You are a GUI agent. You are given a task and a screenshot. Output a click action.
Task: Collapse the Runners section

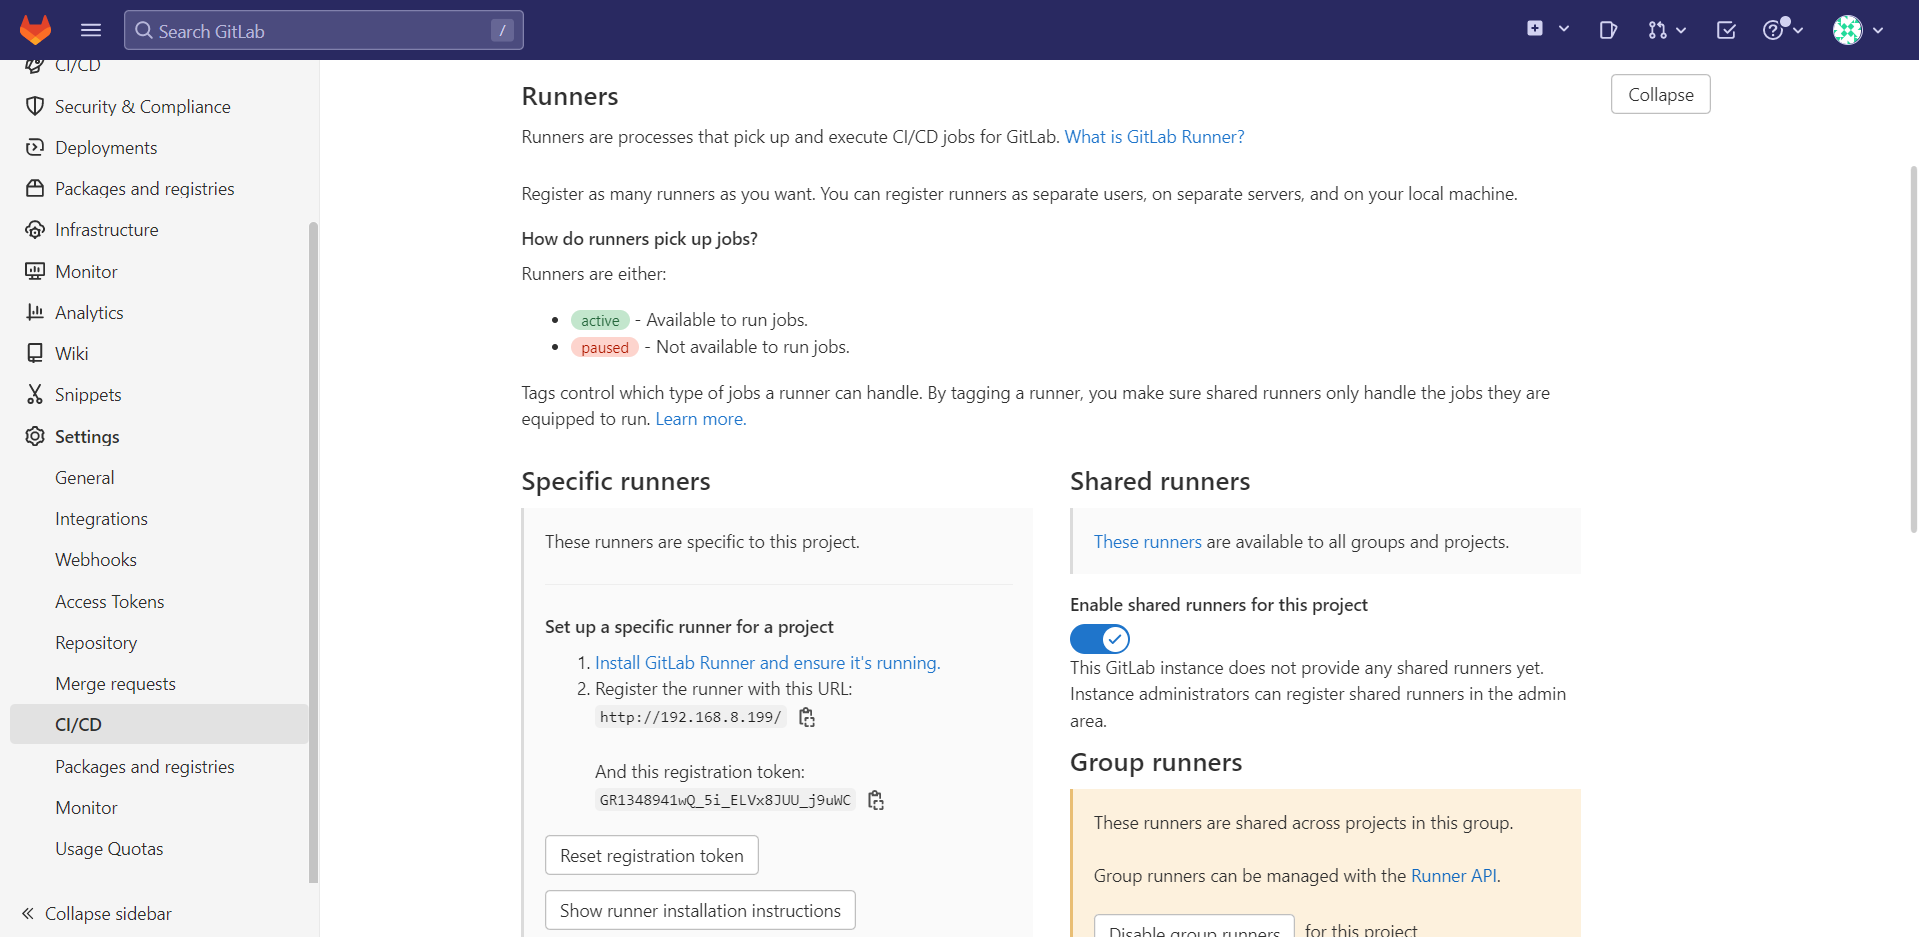(1660, 94)
